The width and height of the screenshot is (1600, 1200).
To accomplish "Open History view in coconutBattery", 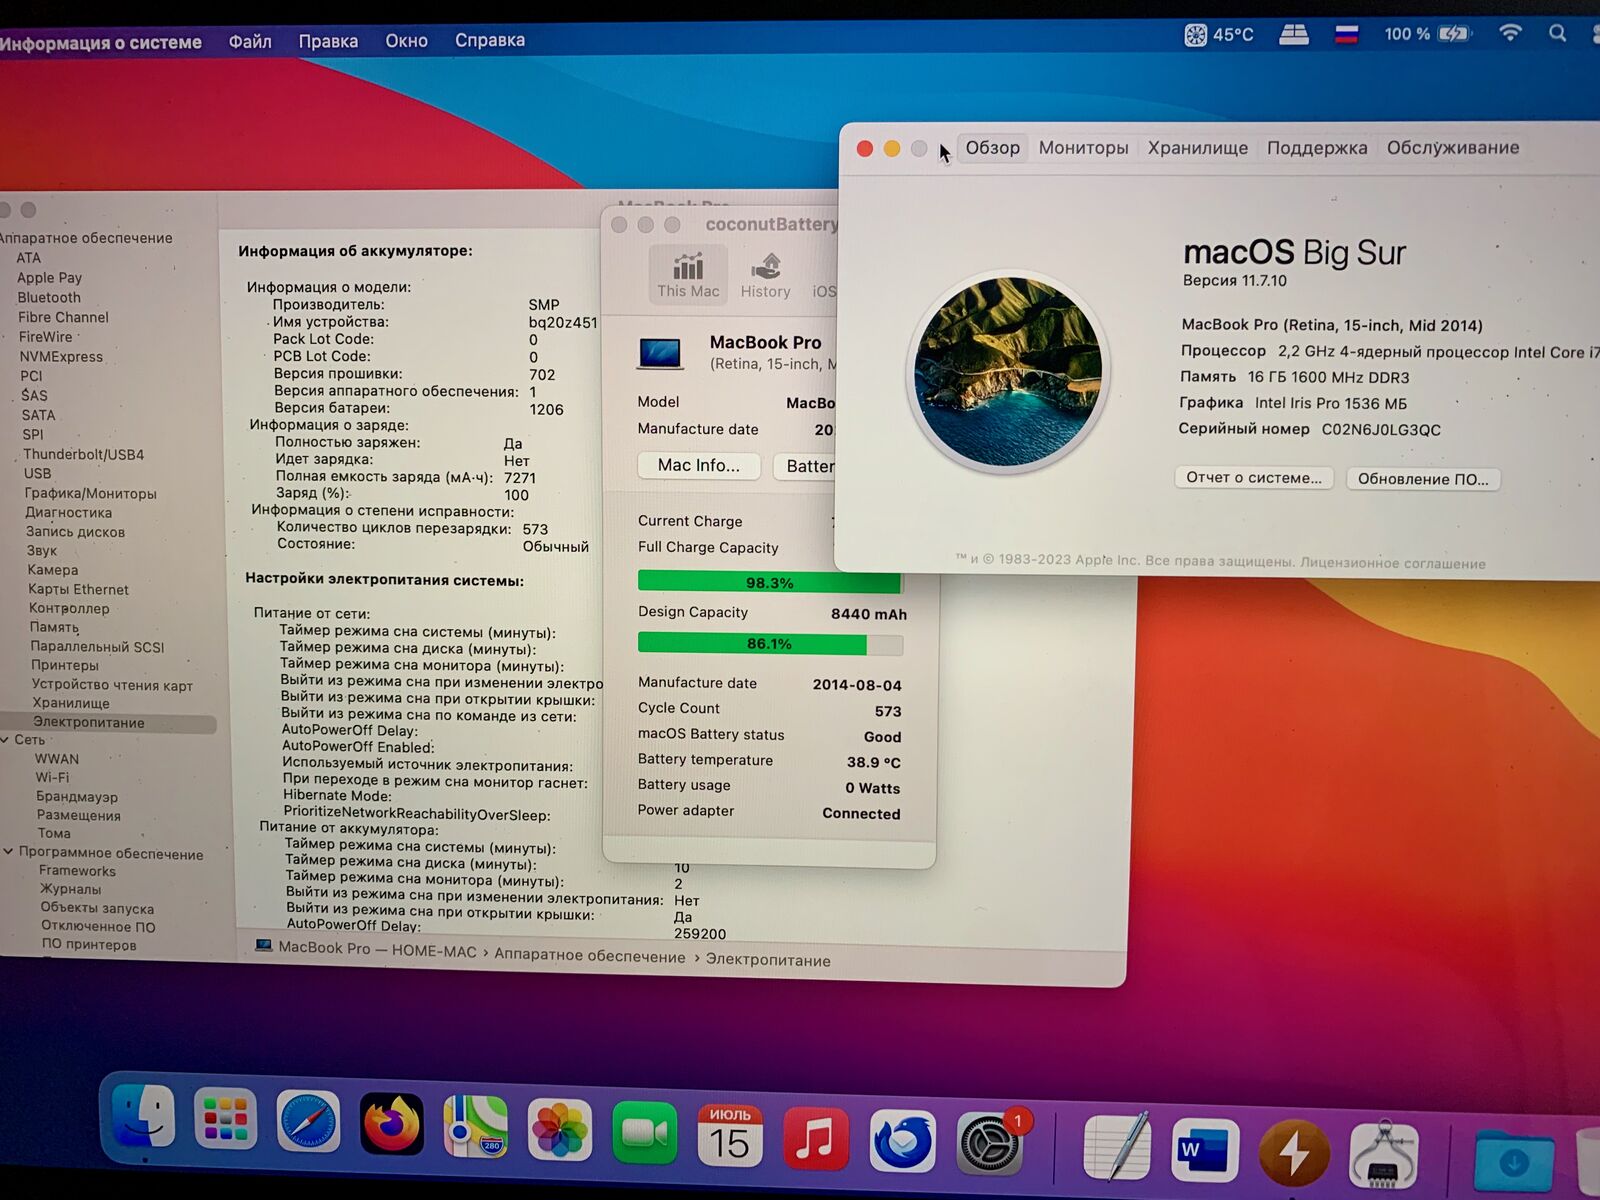I will [x=765, y=276].
